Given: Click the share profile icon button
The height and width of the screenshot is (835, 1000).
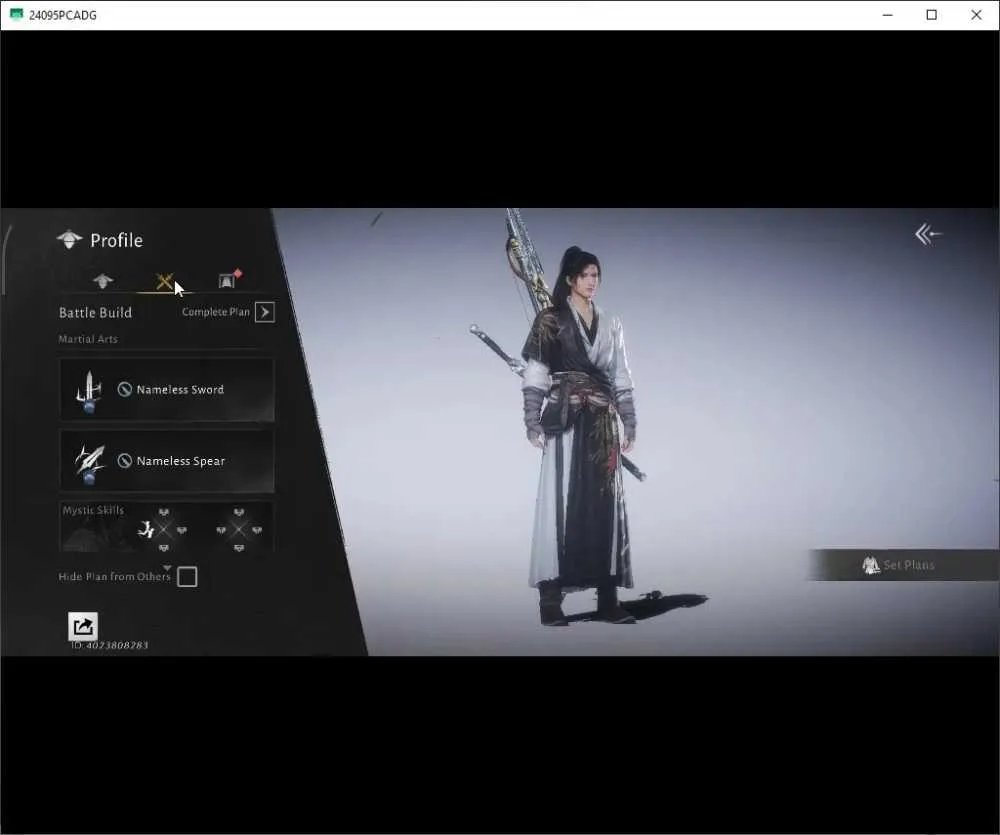Looking at the screenshot, I should 83,626.
